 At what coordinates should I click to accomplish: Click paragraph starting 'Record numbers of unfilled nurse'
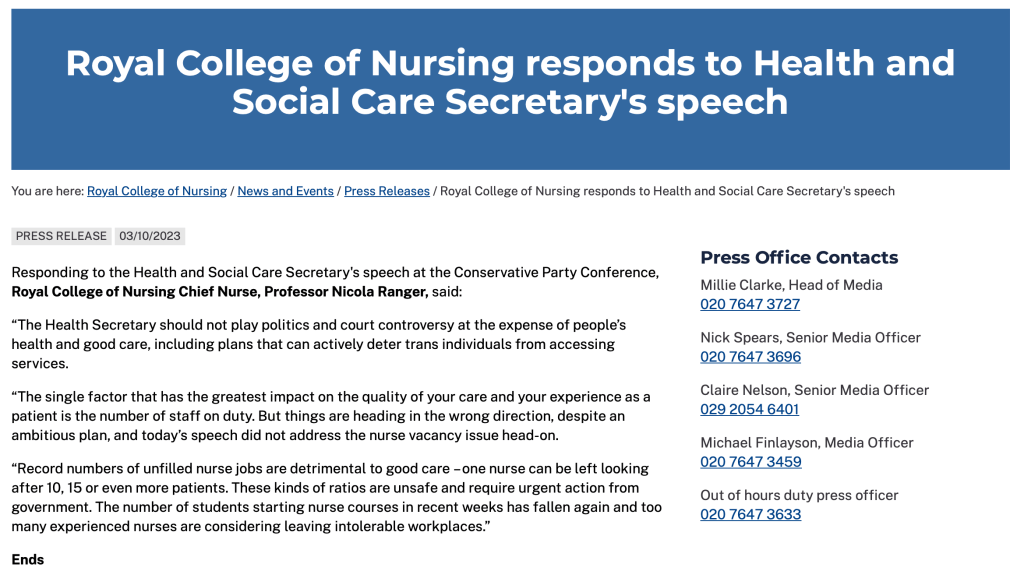(334, 497)
